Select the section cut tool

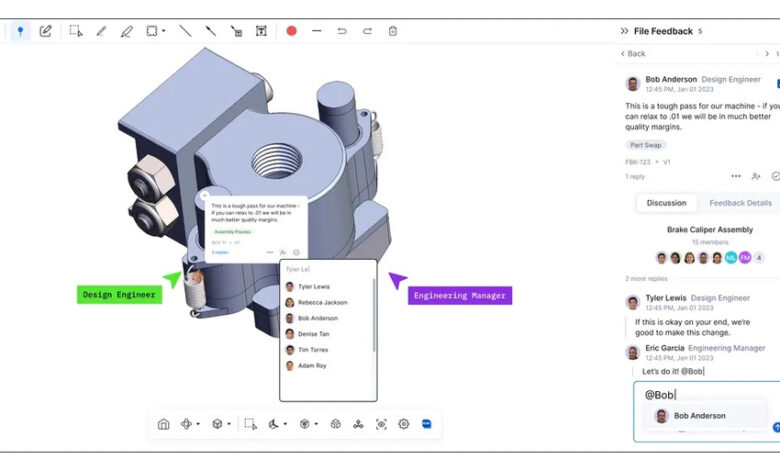(304, 424)
